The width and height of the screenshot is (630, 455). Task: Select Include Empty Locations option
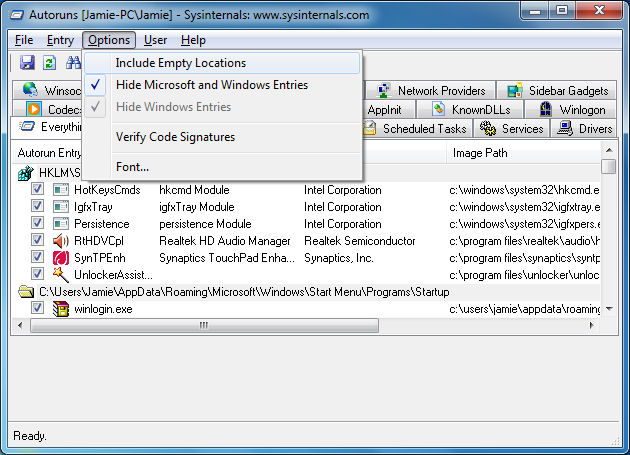pyautogui.click(x=223, y=63)
